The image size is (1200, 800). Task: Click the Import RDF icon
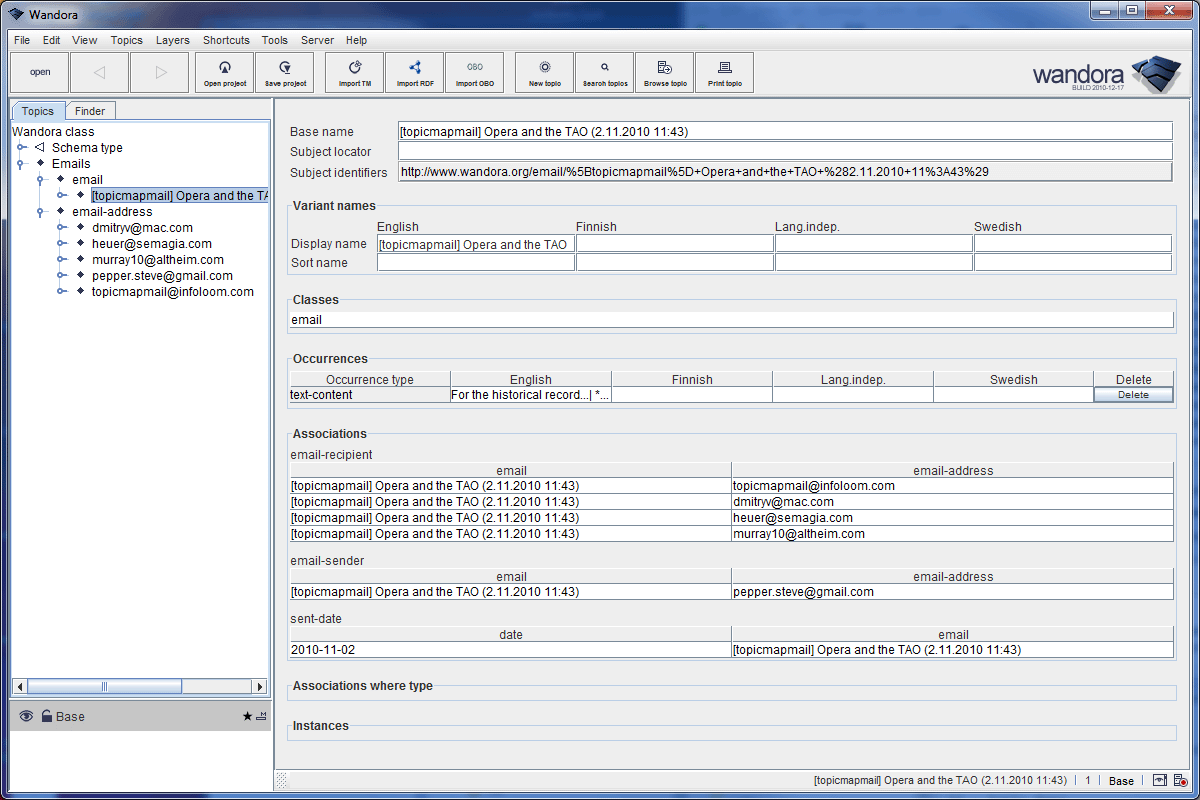coord(414,71)
